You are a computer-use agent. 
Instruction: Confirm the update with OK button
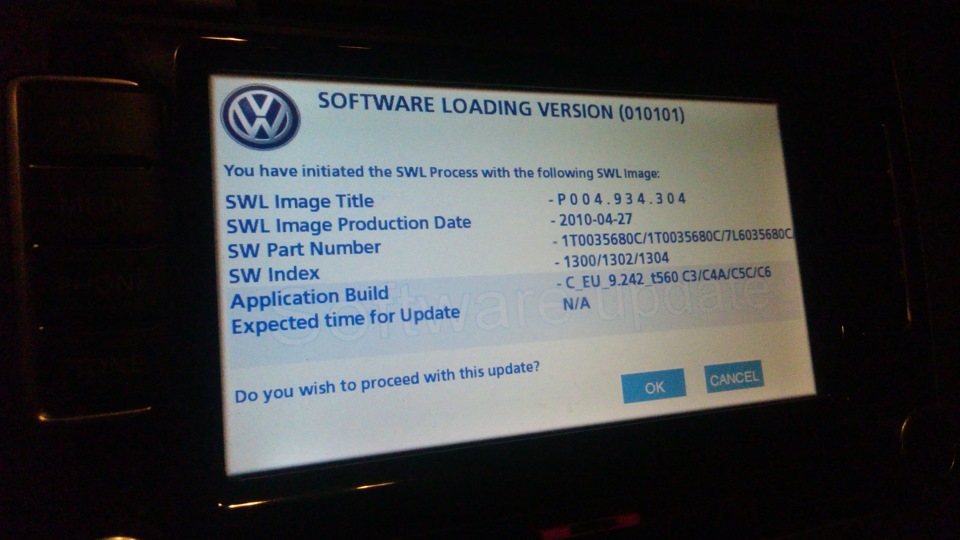point(653,386)
